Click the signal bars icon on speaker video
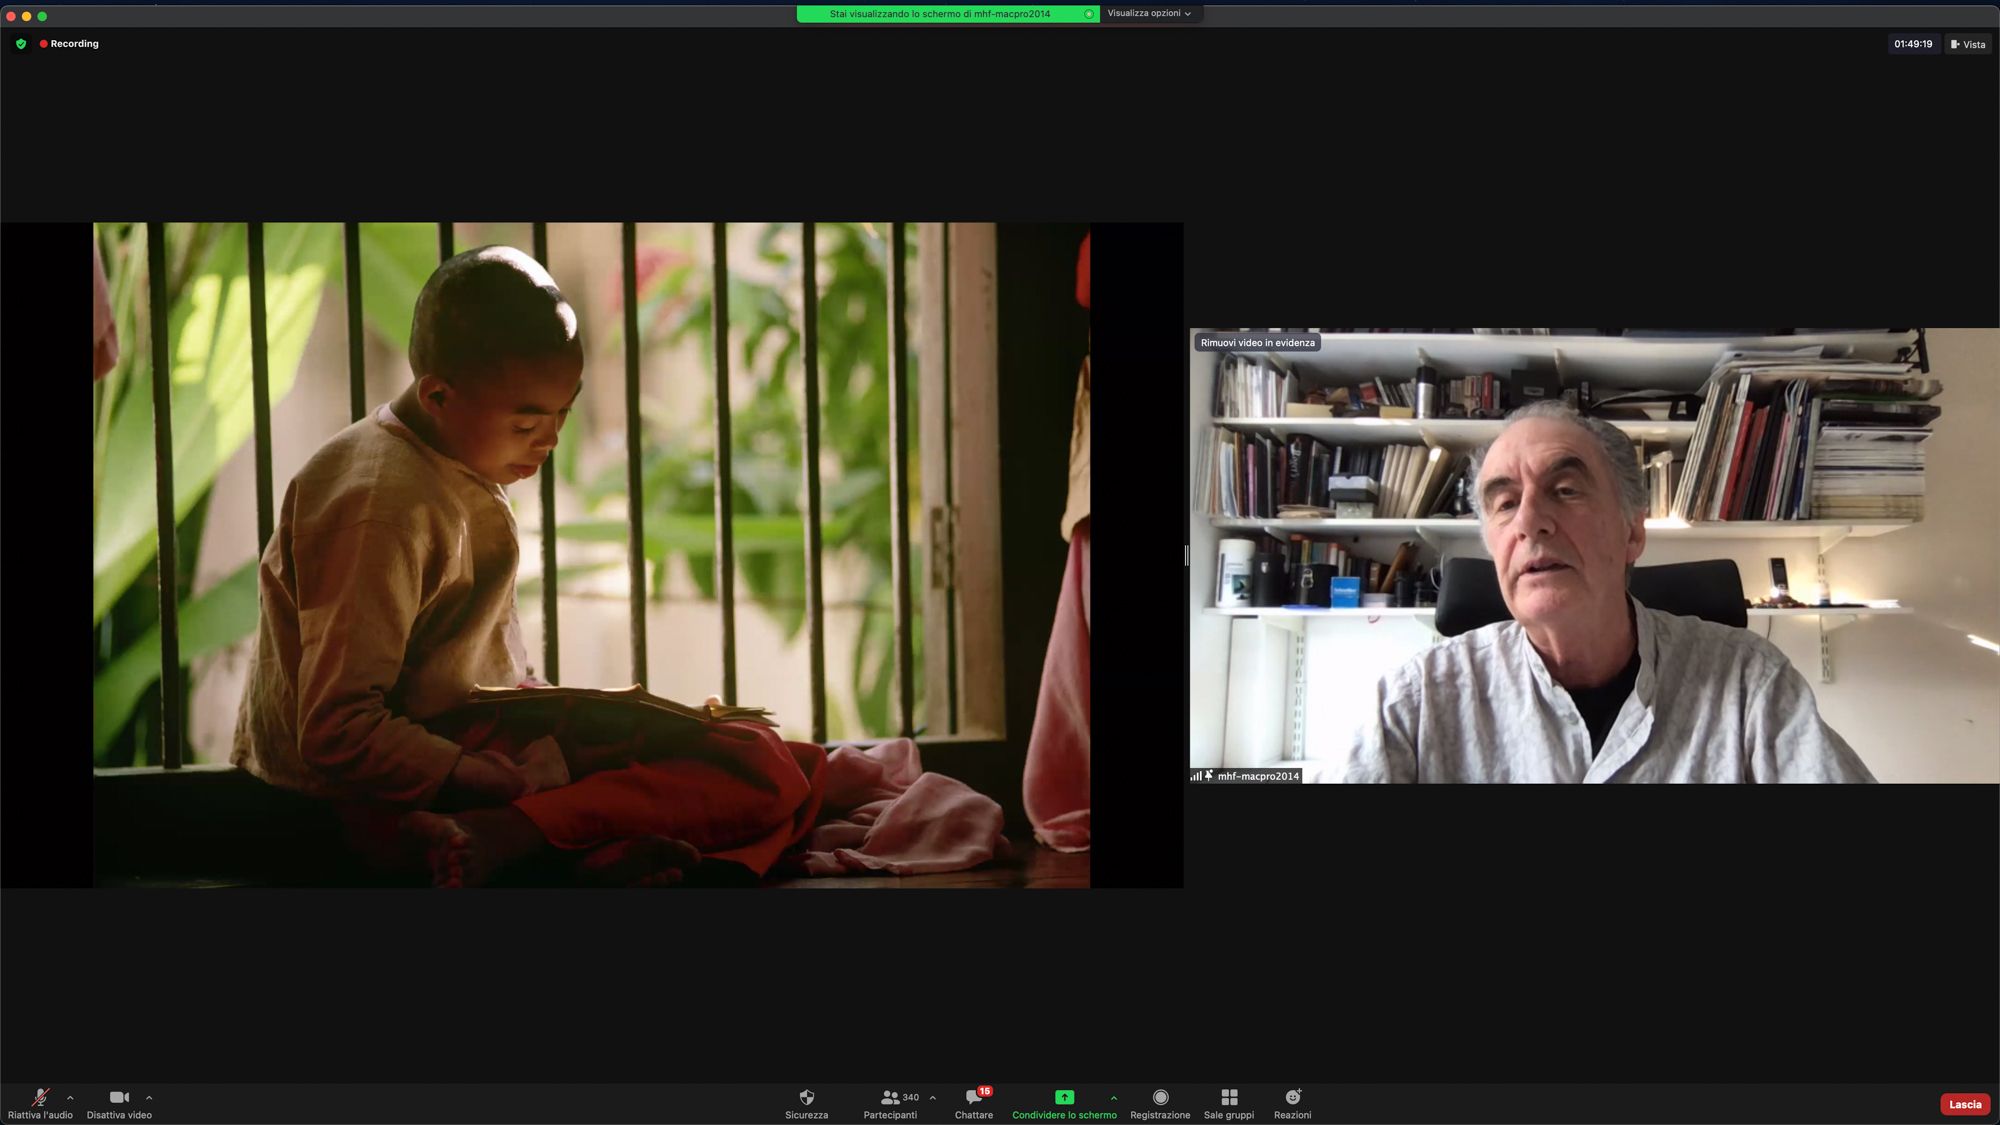The image size is (2000, 1125). click(1196, 776)
